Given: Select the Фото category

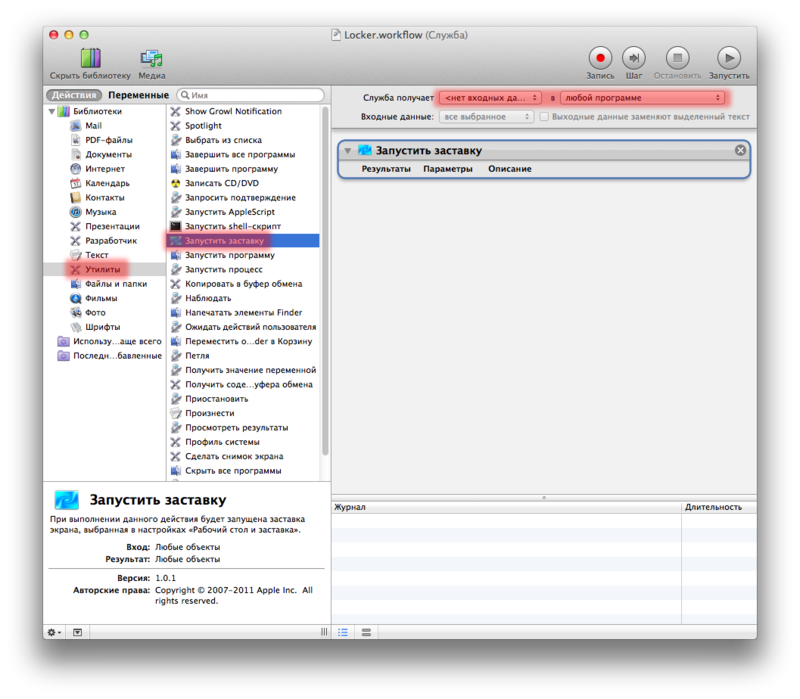Looking at the screenshot, I should (95, 312).
